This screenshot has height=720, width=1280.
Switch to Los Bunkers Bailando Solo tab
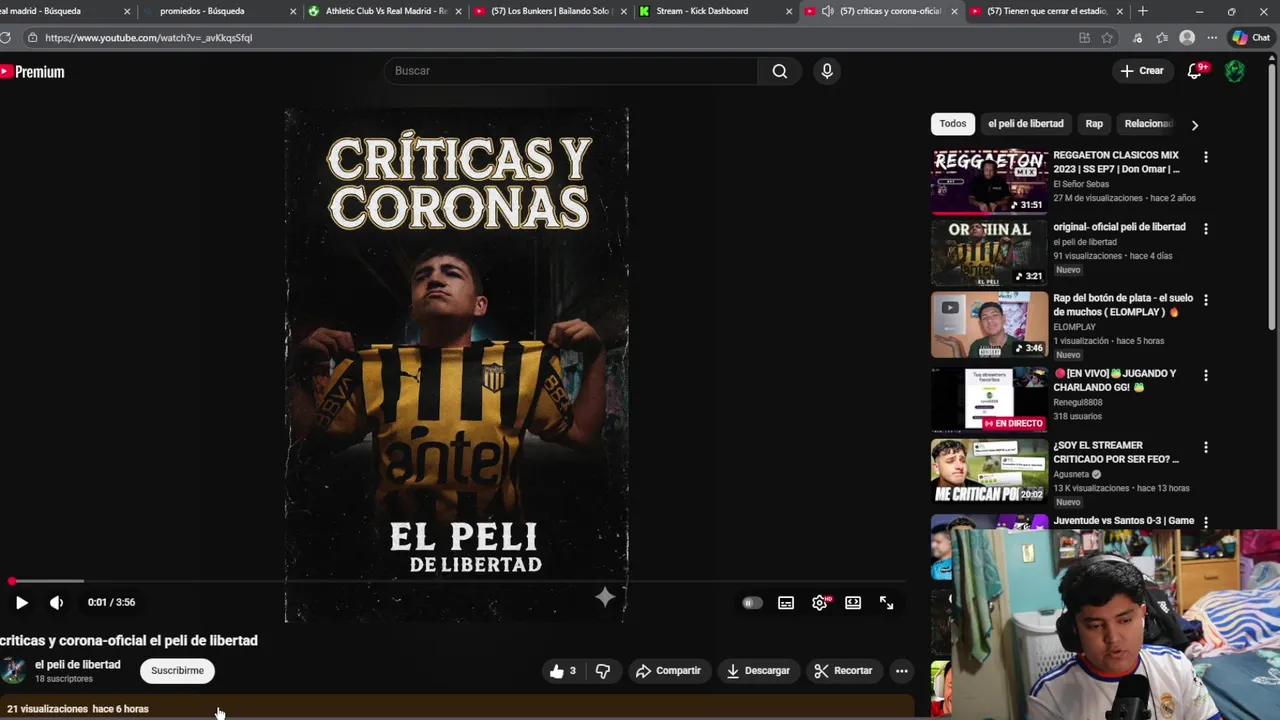[x=551, y=11]
